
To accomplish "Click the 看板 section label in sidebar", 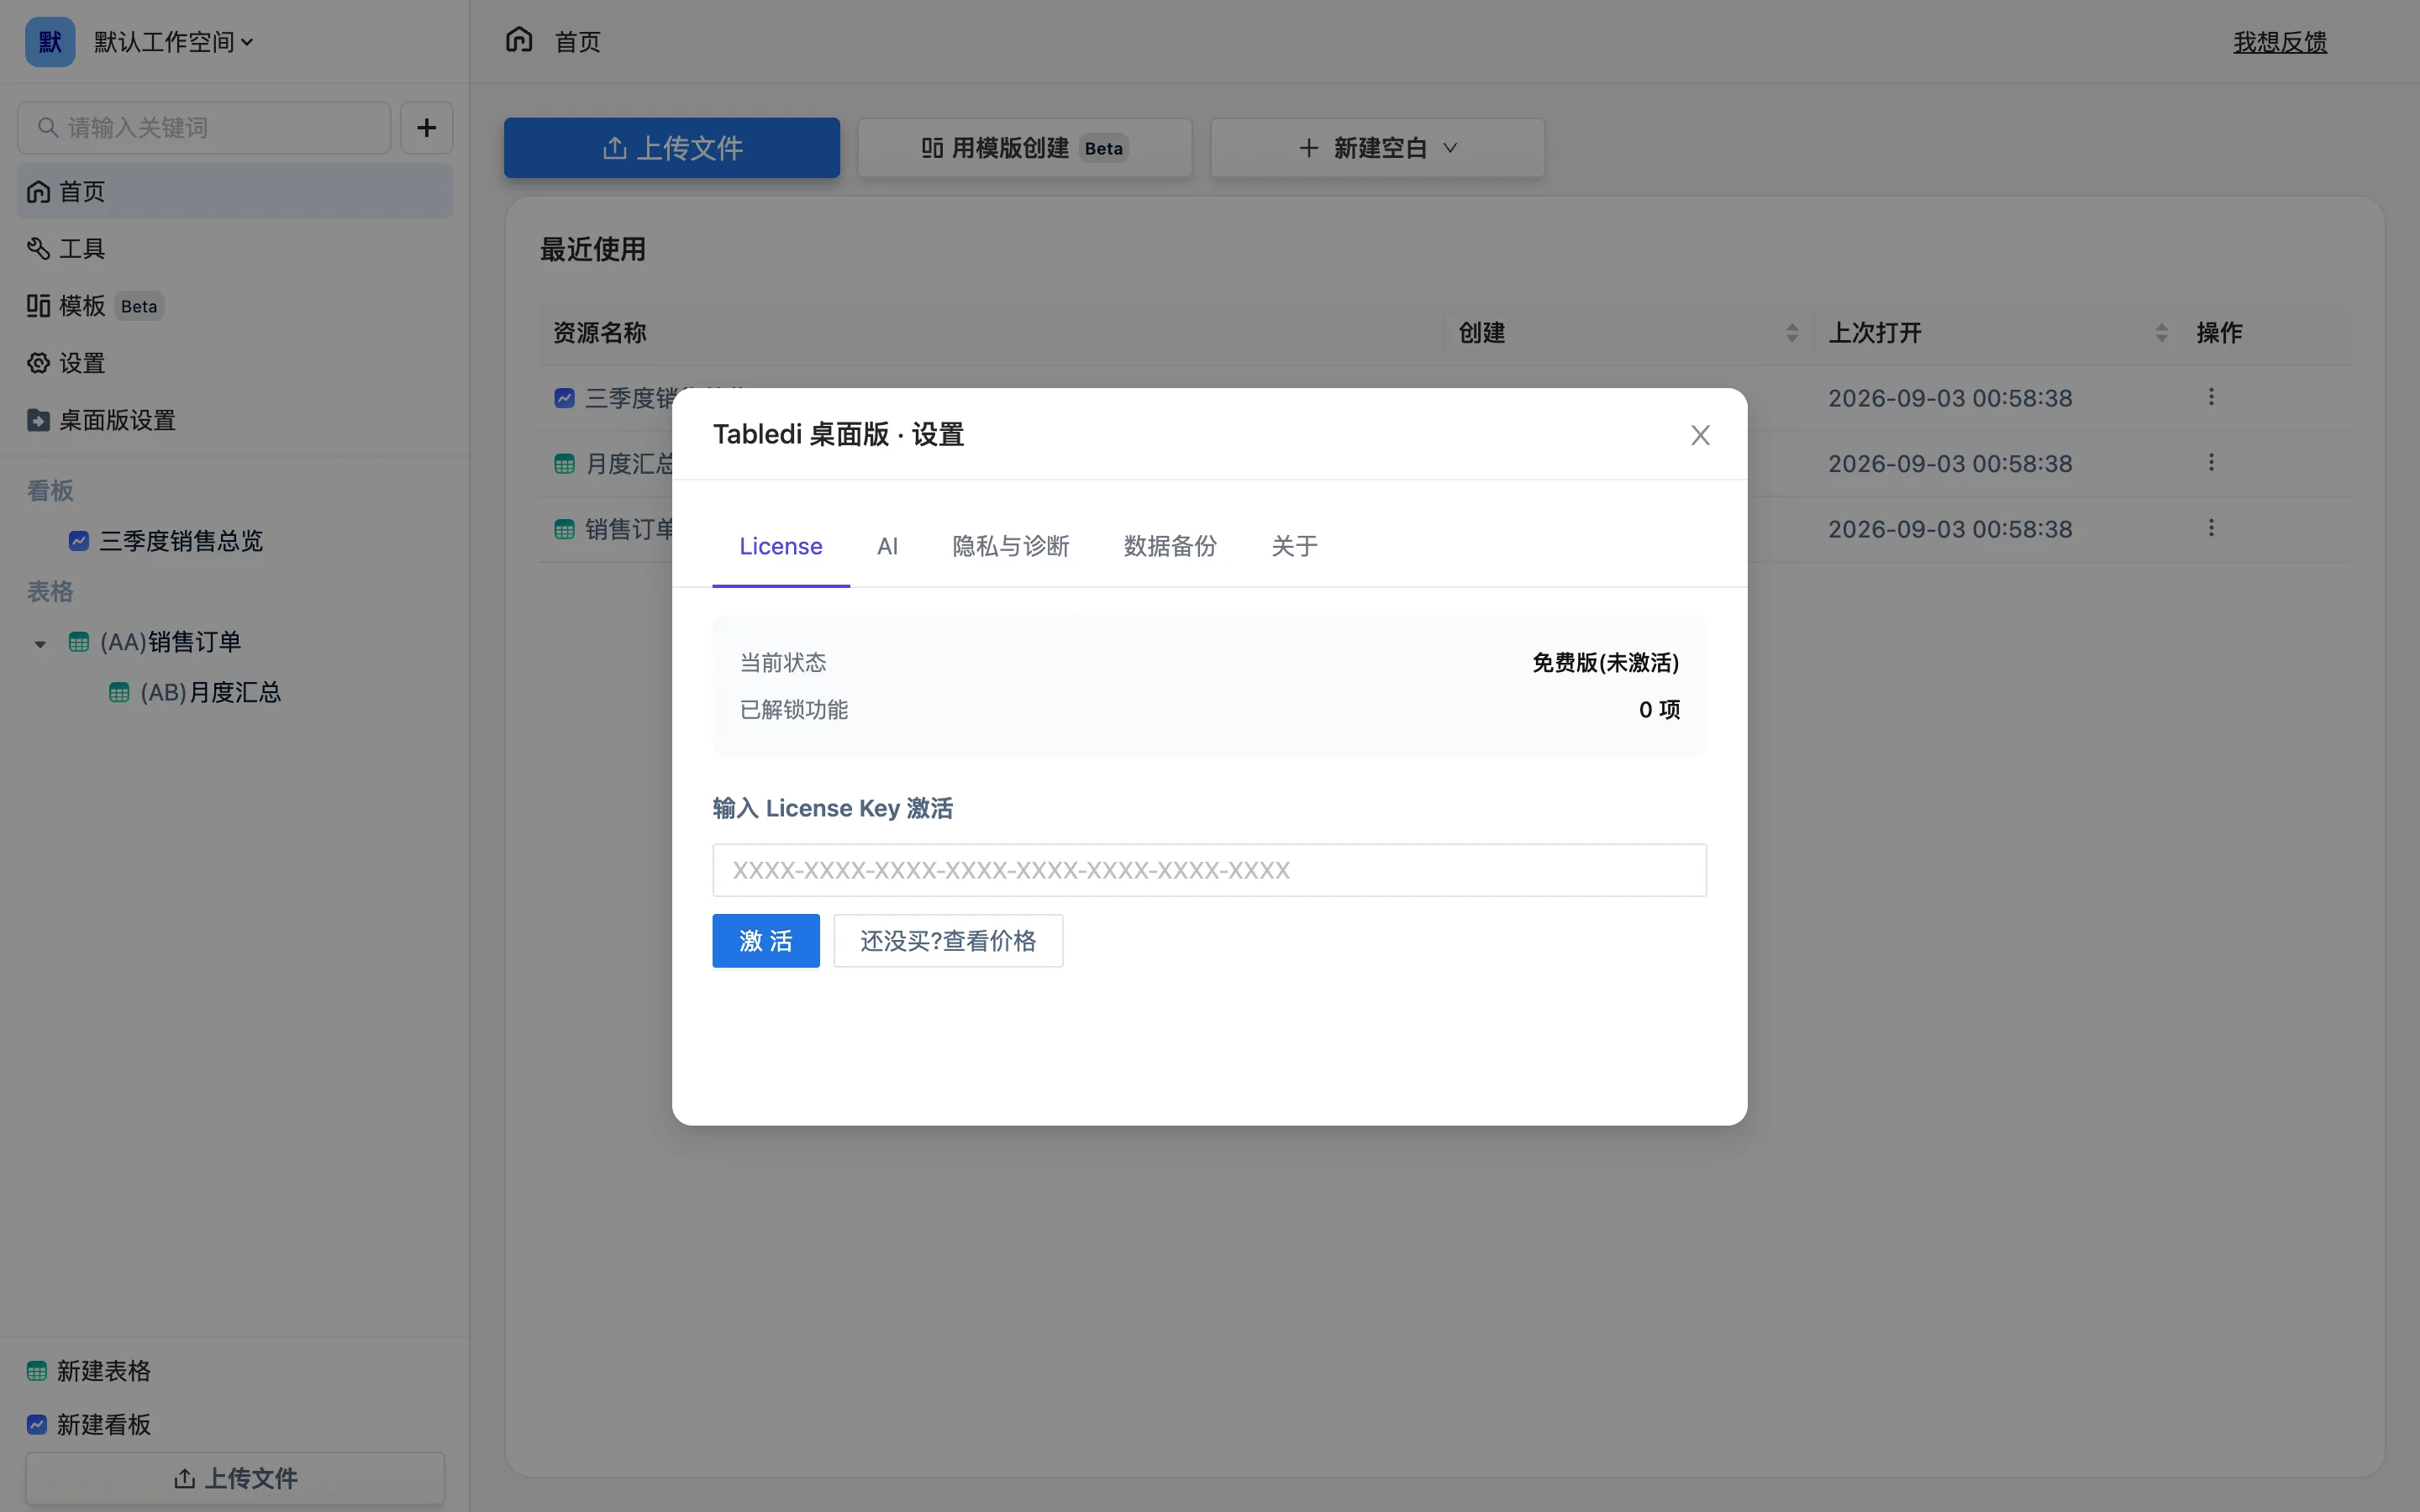I will (50, 491).
